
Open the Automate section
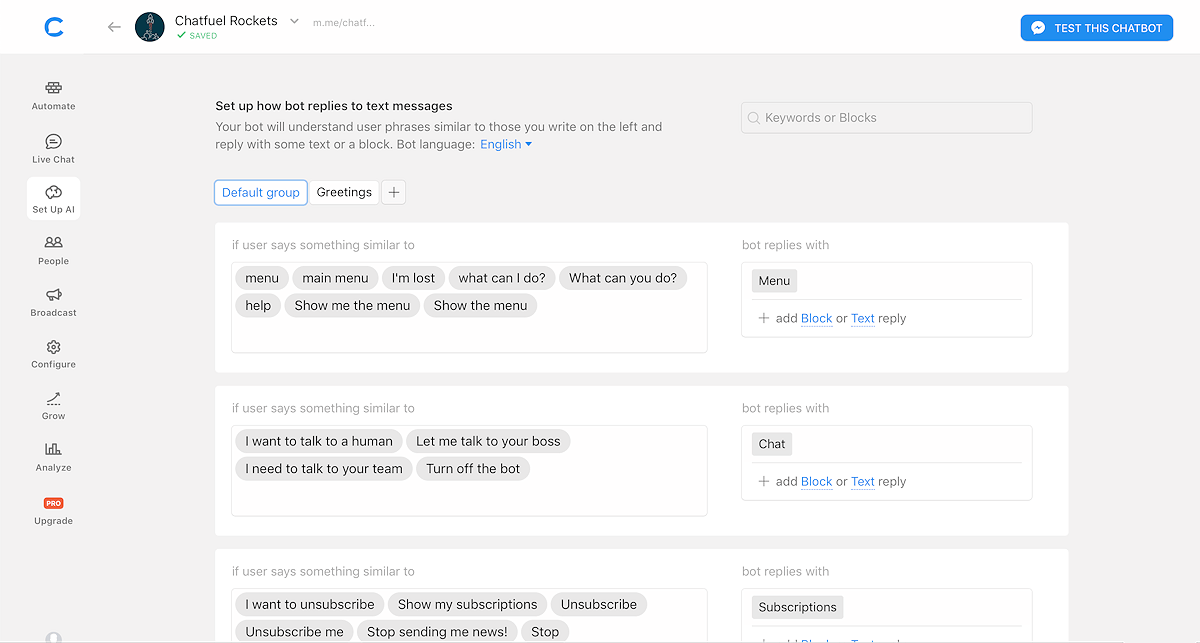54,95
